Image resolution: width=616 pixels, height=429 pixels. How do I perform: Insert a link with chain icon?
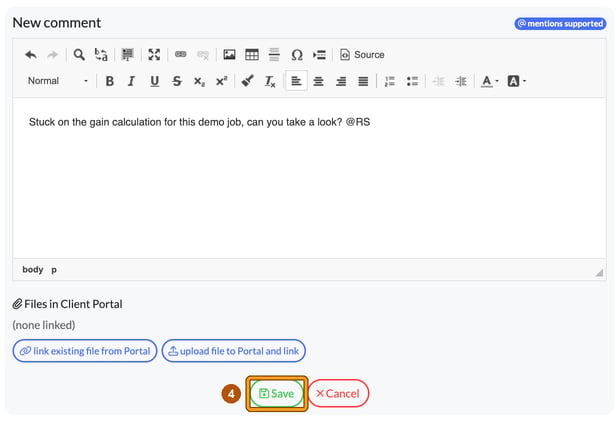pyautogui.click(x=181, y=54)
